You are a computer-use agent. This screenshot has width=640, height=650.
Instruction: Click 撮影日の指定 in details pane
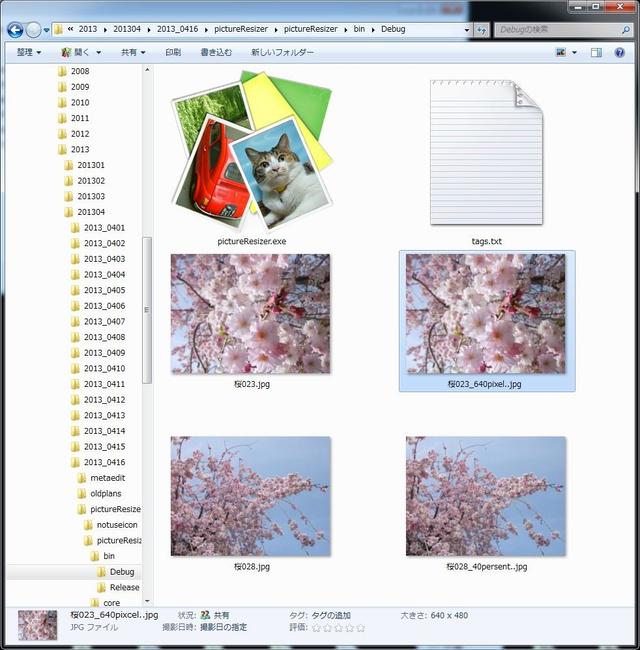223,627
